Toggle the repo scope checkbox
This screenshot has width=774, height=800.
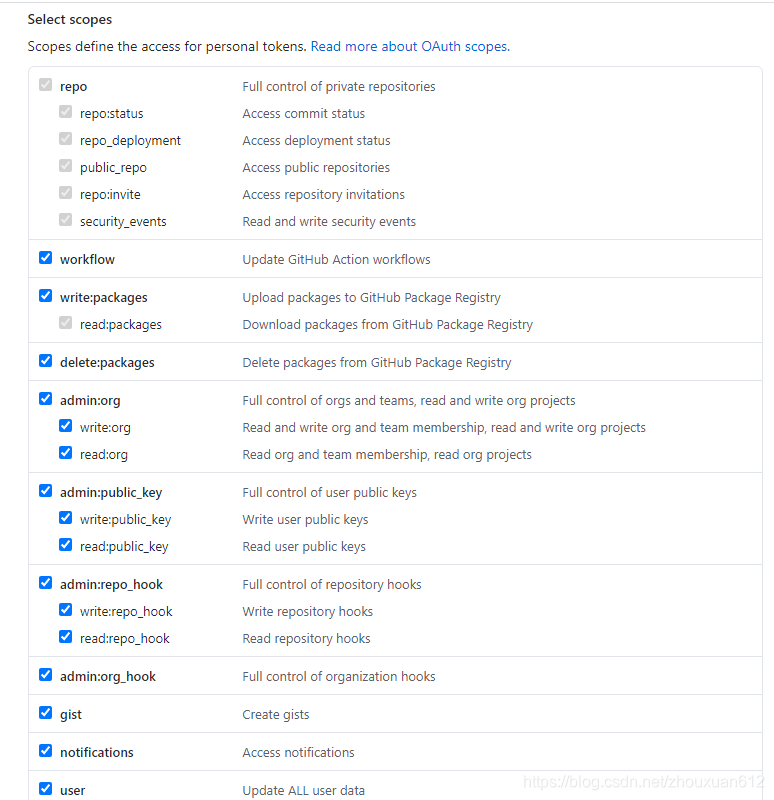click(x=45, y=84)
